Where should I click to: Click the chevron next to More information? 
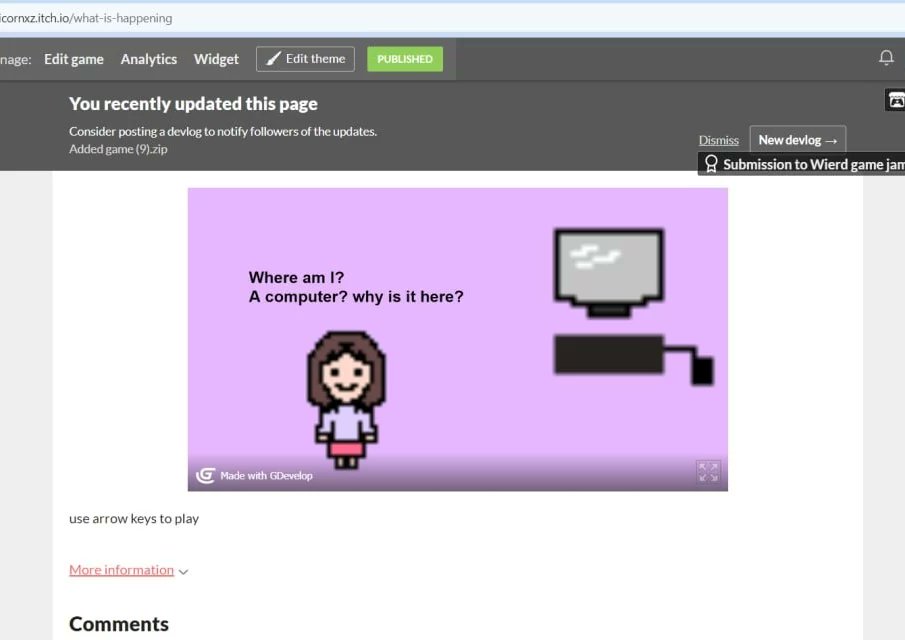tap(184, 572)
